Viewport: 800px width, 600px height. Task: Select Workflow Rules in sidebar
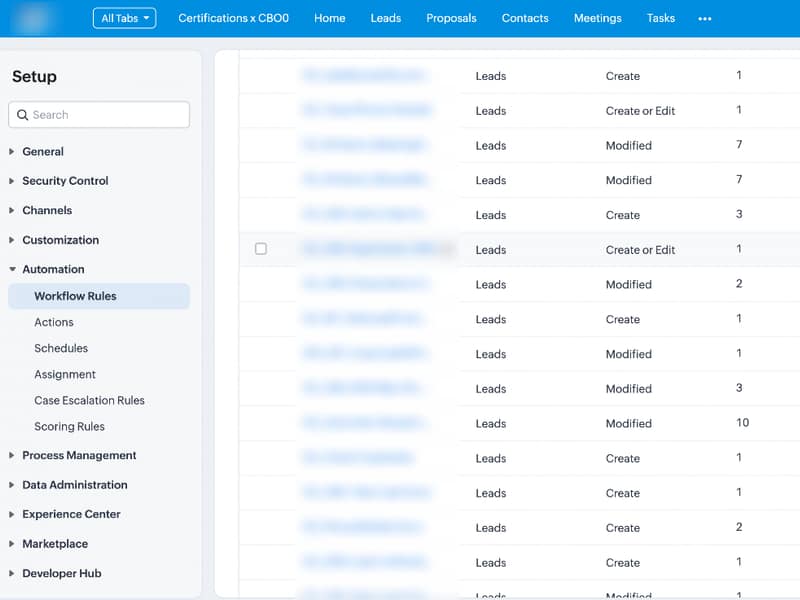(99, 296)
